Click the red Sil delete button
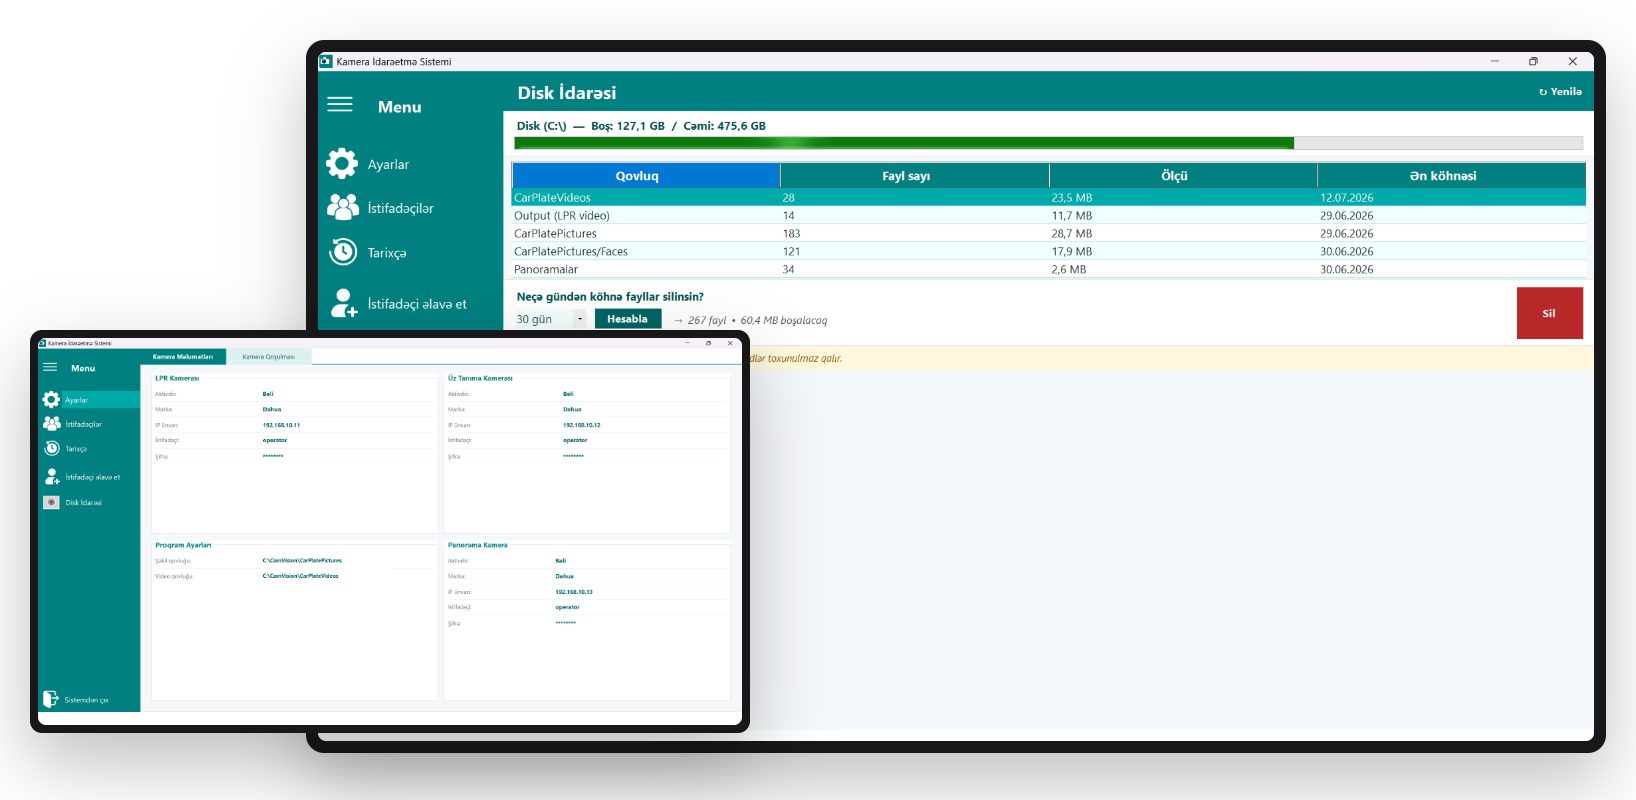The height and width of the screenshot is (800, 1636). pyautogui.click(x=1549, y=313)
